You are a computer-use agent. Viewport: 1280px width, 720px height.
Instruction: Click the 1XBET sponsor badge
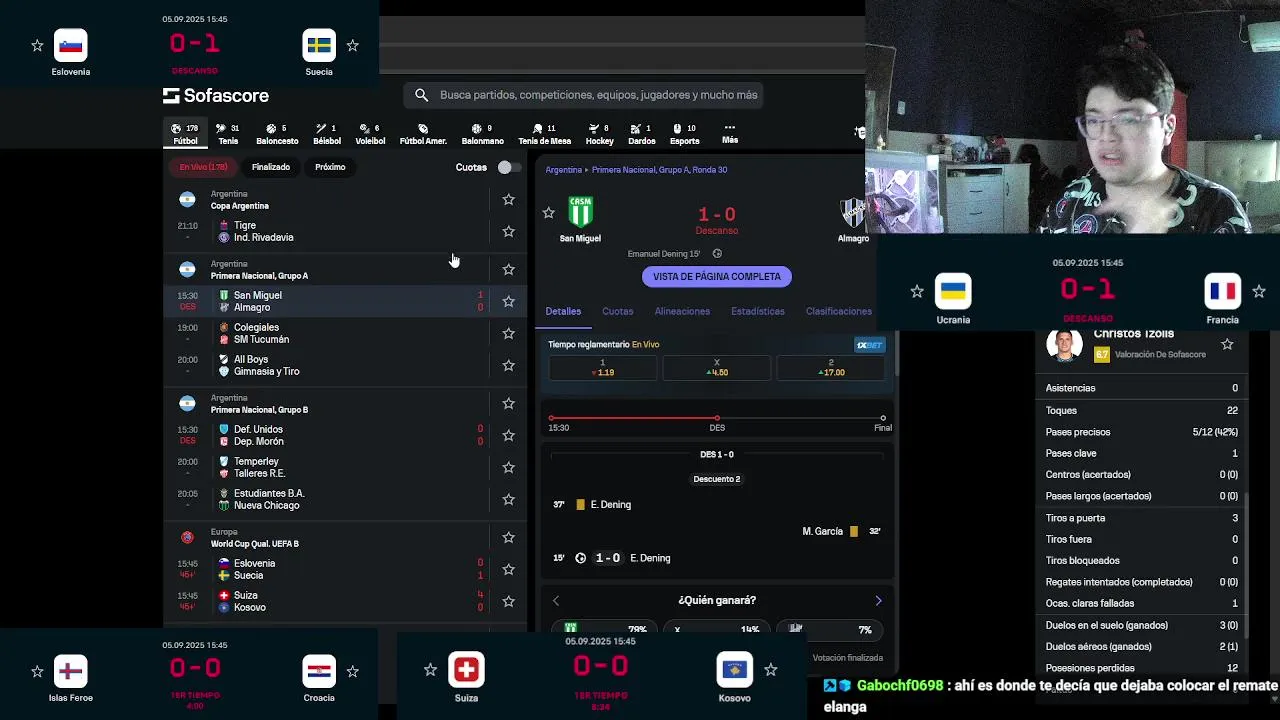click(x=869, y=345)
